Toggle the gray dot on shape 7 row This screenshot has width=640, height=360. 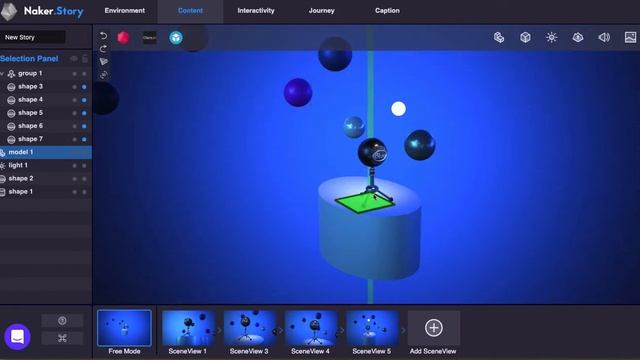click(74, 139)
